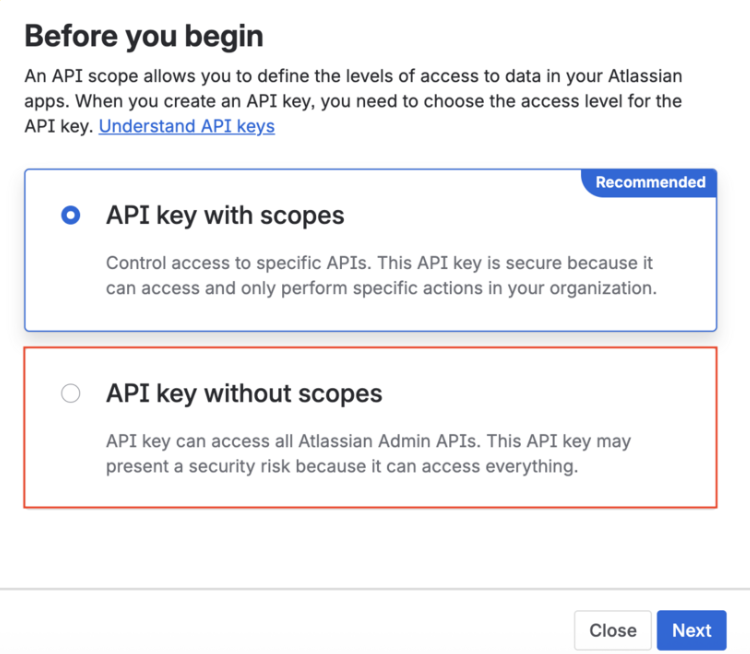Open the Understand API keys link
This screenshot has width=750, height=654.
pyautogui.click(x=186, y=126)
